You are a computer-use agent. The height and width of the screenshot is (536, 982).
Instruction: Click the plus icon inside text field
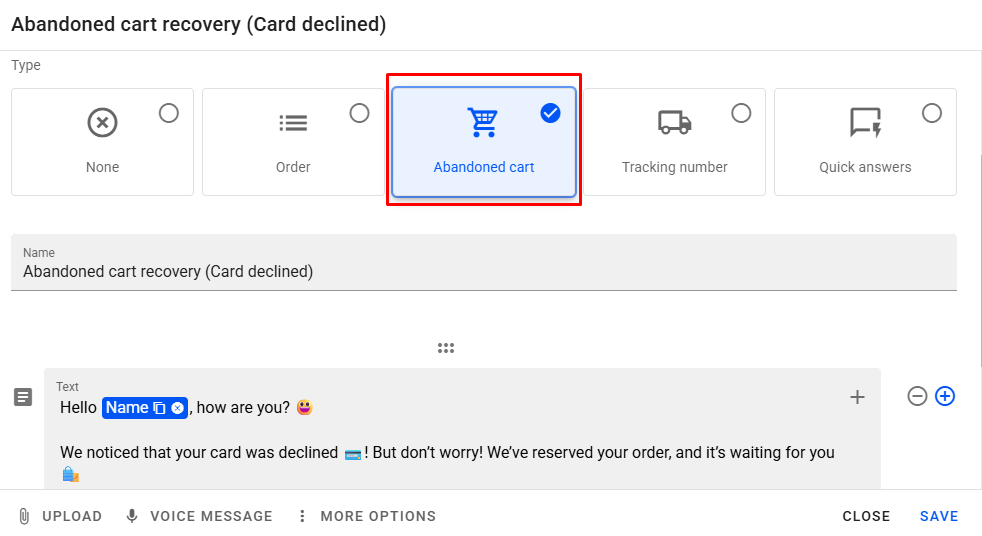pyautogui.click(x=857, y=397)
